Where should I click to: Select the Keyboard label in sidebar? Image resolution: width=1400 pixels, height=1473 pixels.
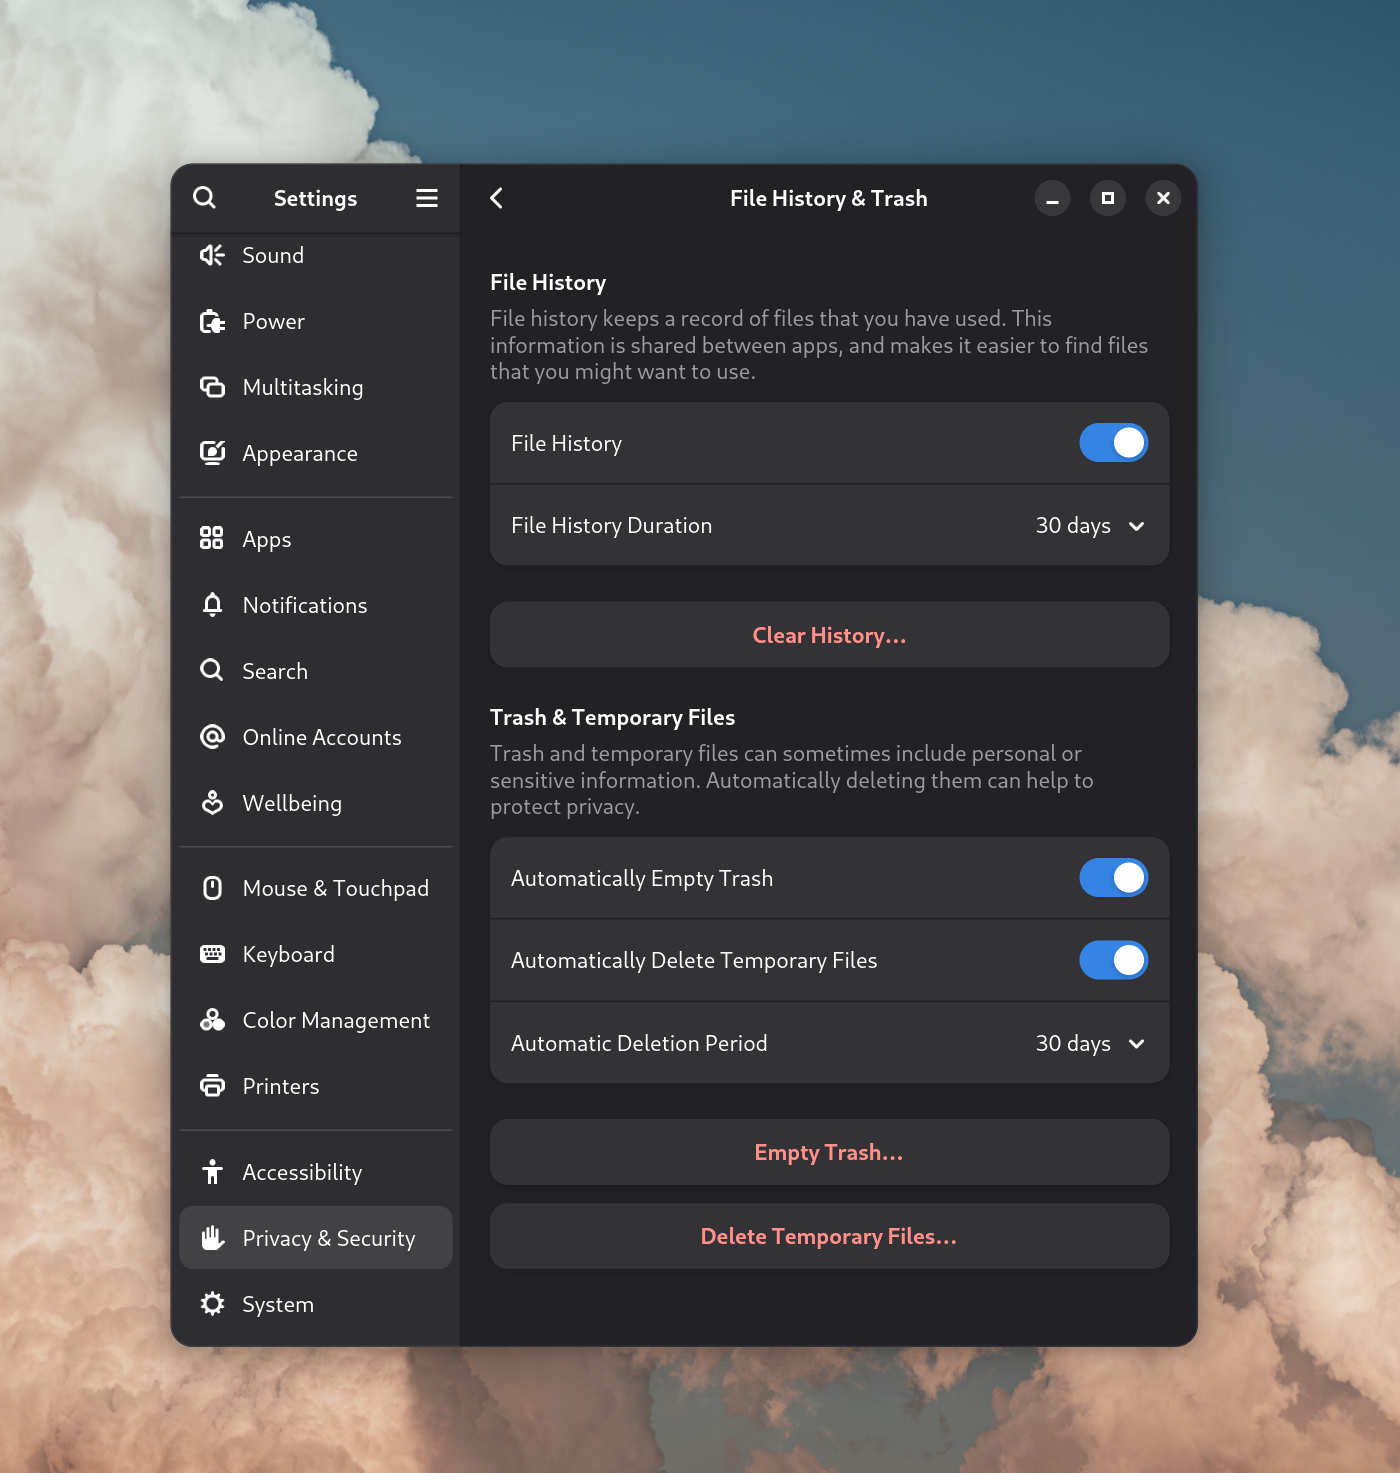[288, 954]
